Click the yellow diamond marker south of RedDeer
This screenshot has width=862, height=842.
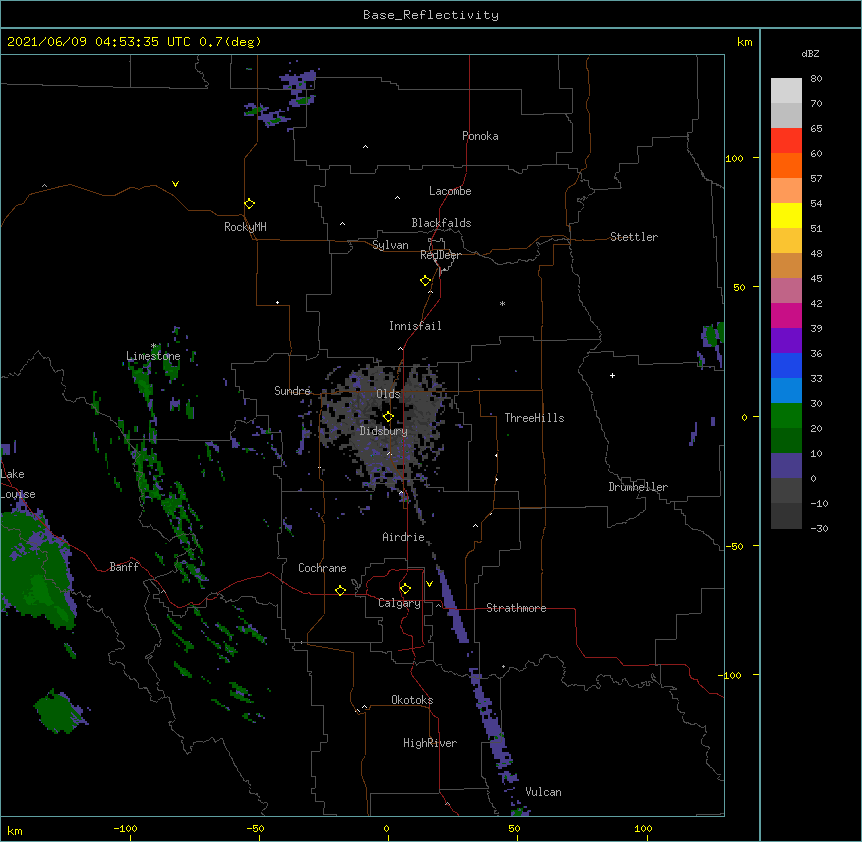[x=425, y=281]
